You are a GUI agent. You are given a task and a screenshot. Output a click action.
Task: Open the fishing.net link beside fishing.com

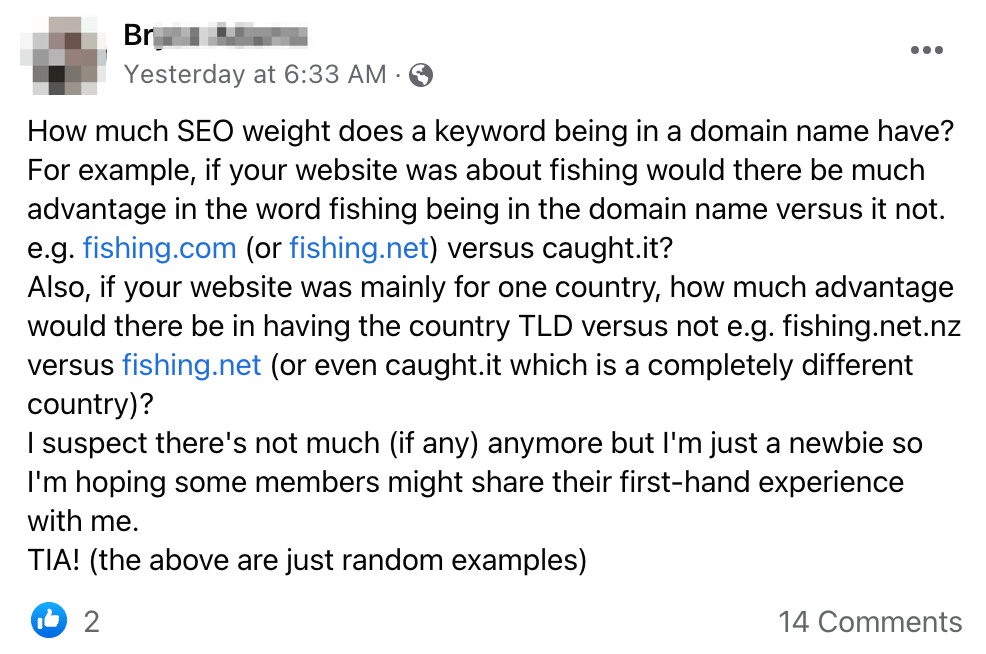point(358,248)
